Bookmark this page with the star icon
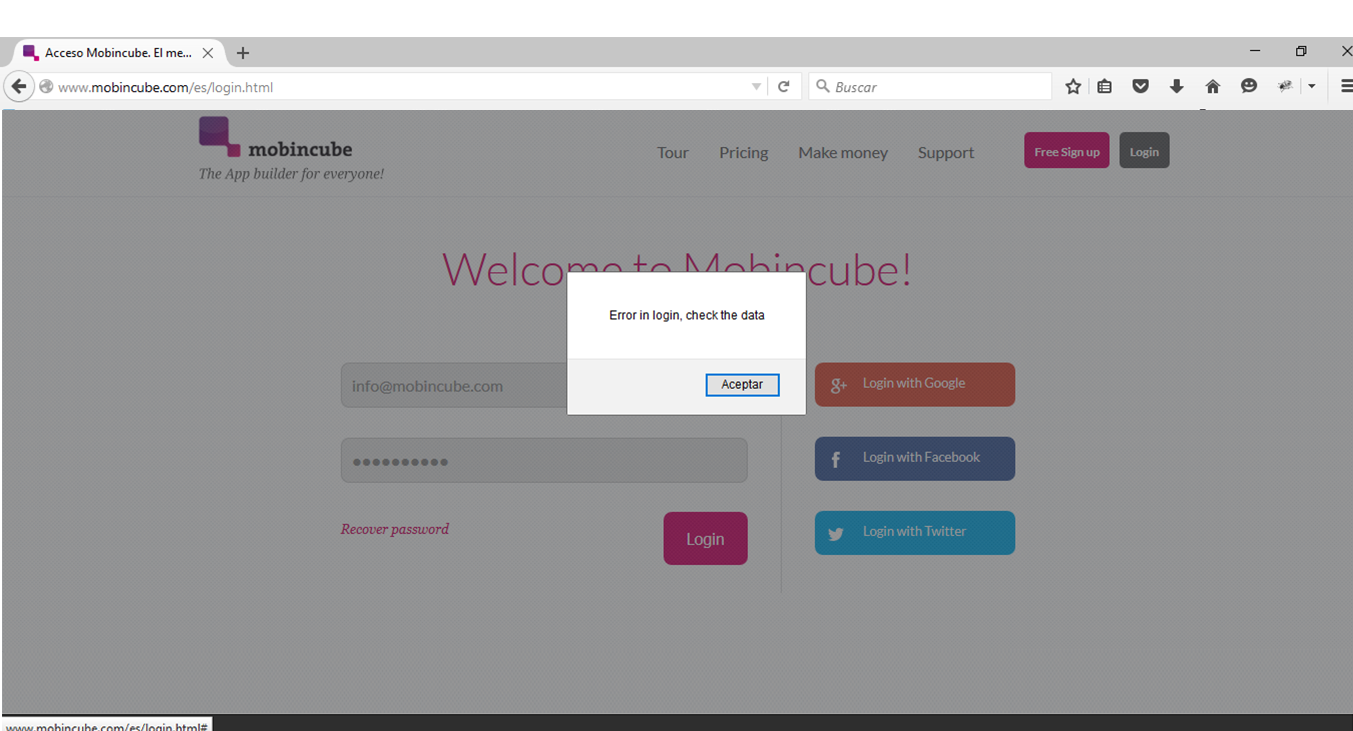This screenshot has height=731, width=1353. [x=1073, y=87]
